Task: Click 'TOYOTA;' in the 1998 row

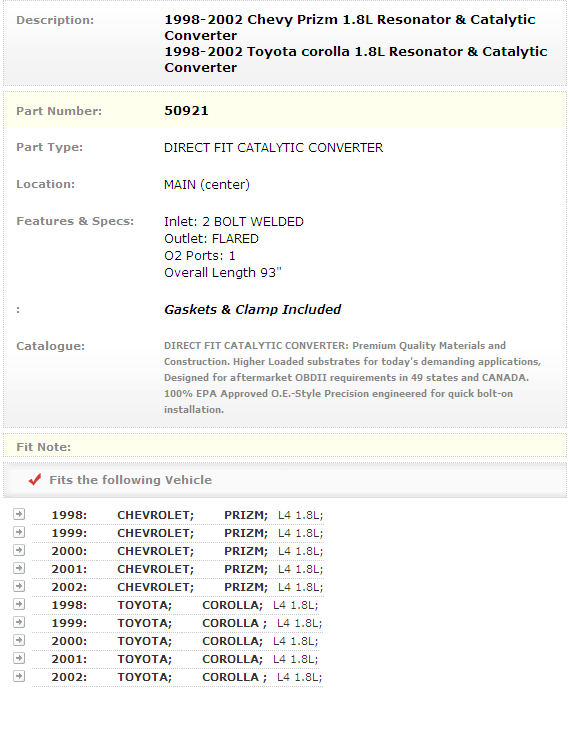Action: click(144, 605)
